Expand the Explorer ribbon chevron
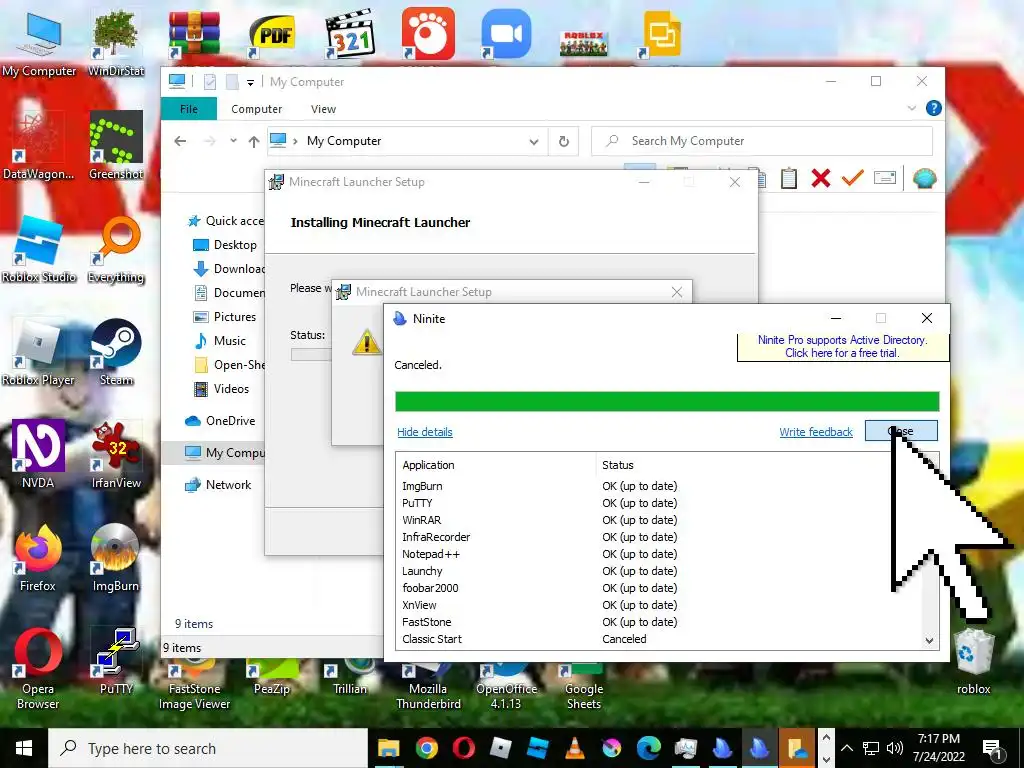 912,108
